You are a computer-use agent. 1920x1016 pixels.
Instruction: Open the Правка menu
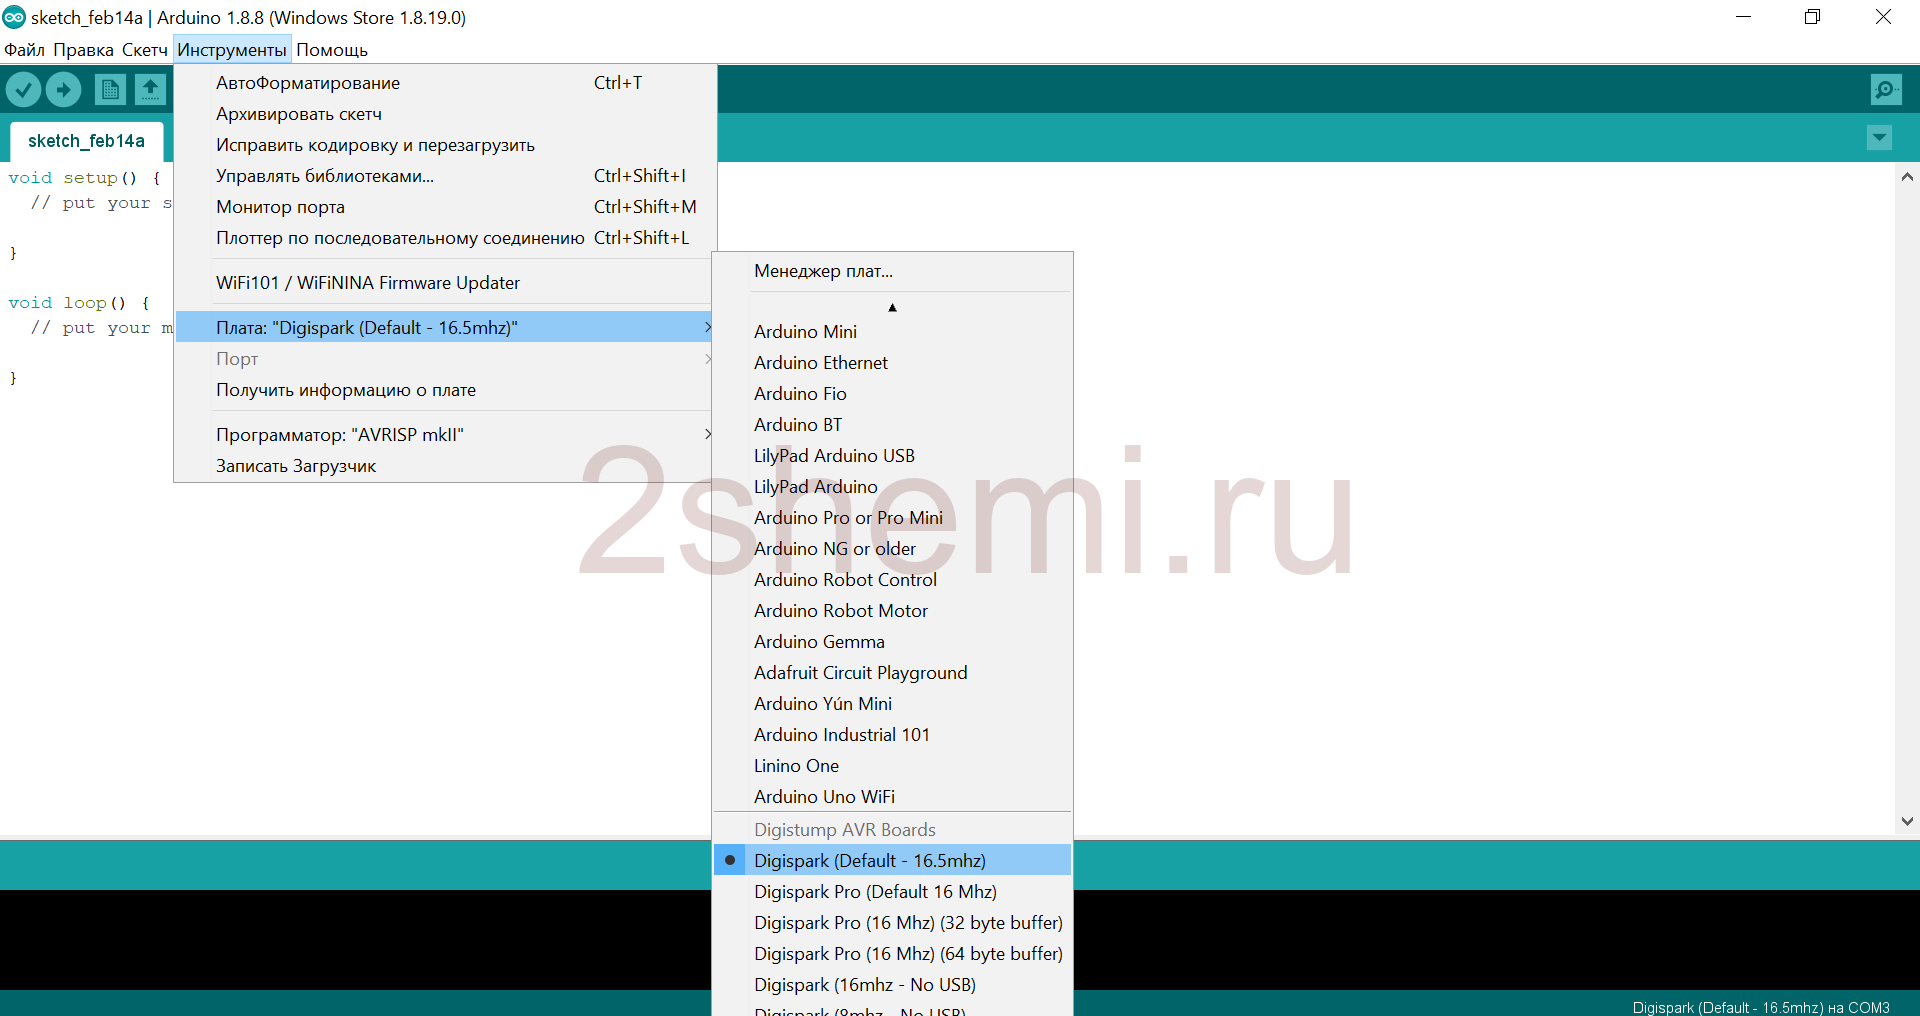click(x=83, y=50)
